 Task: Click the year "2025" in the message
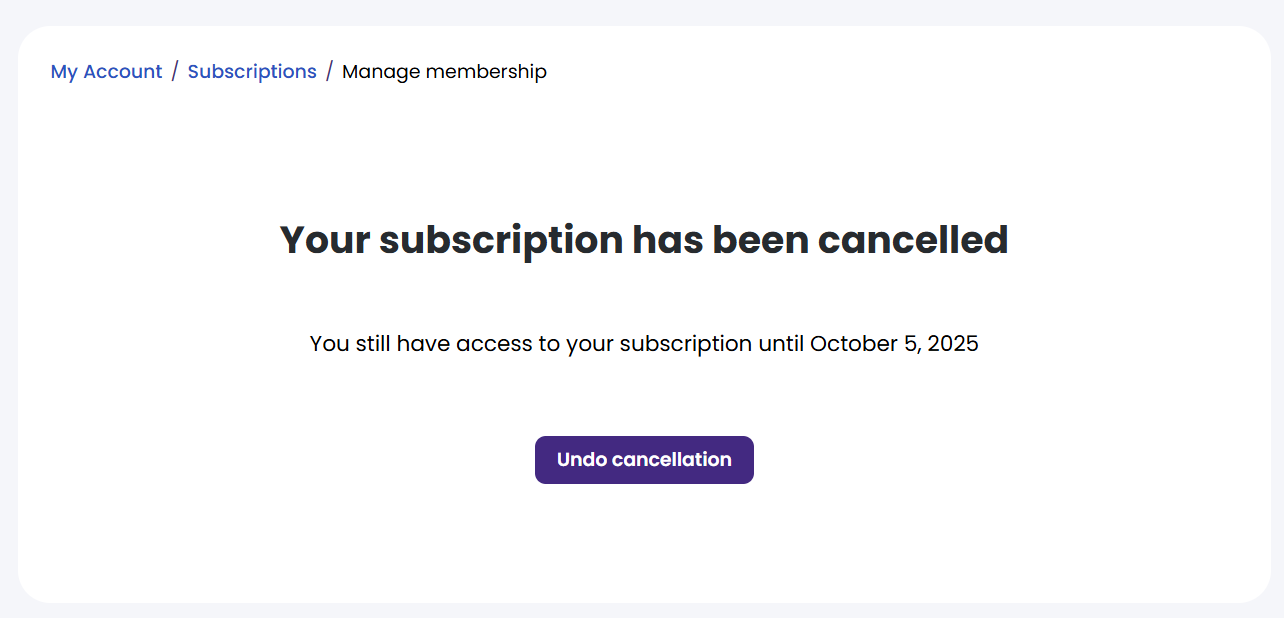953,344
